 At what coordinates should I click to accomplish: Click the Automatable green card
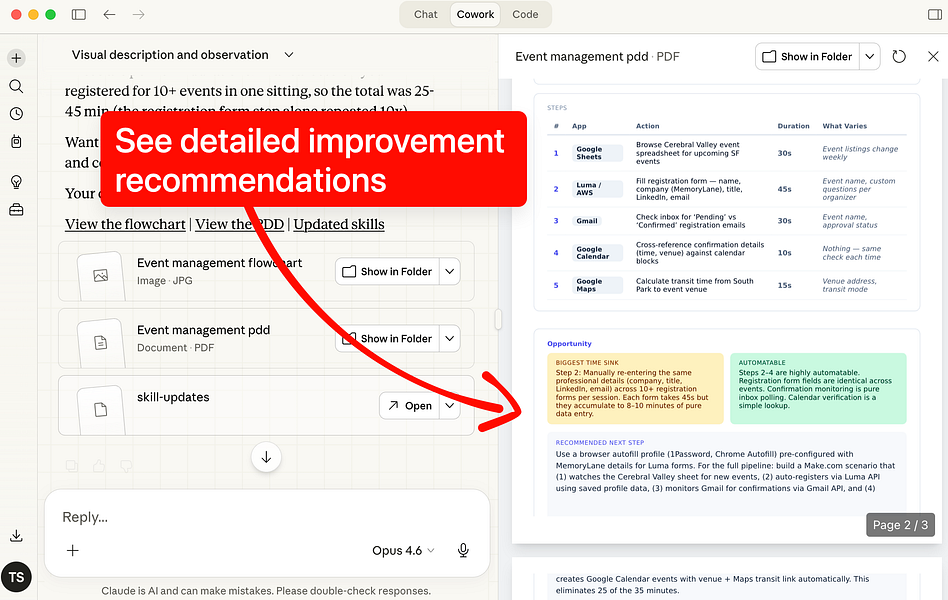point(818,388)
